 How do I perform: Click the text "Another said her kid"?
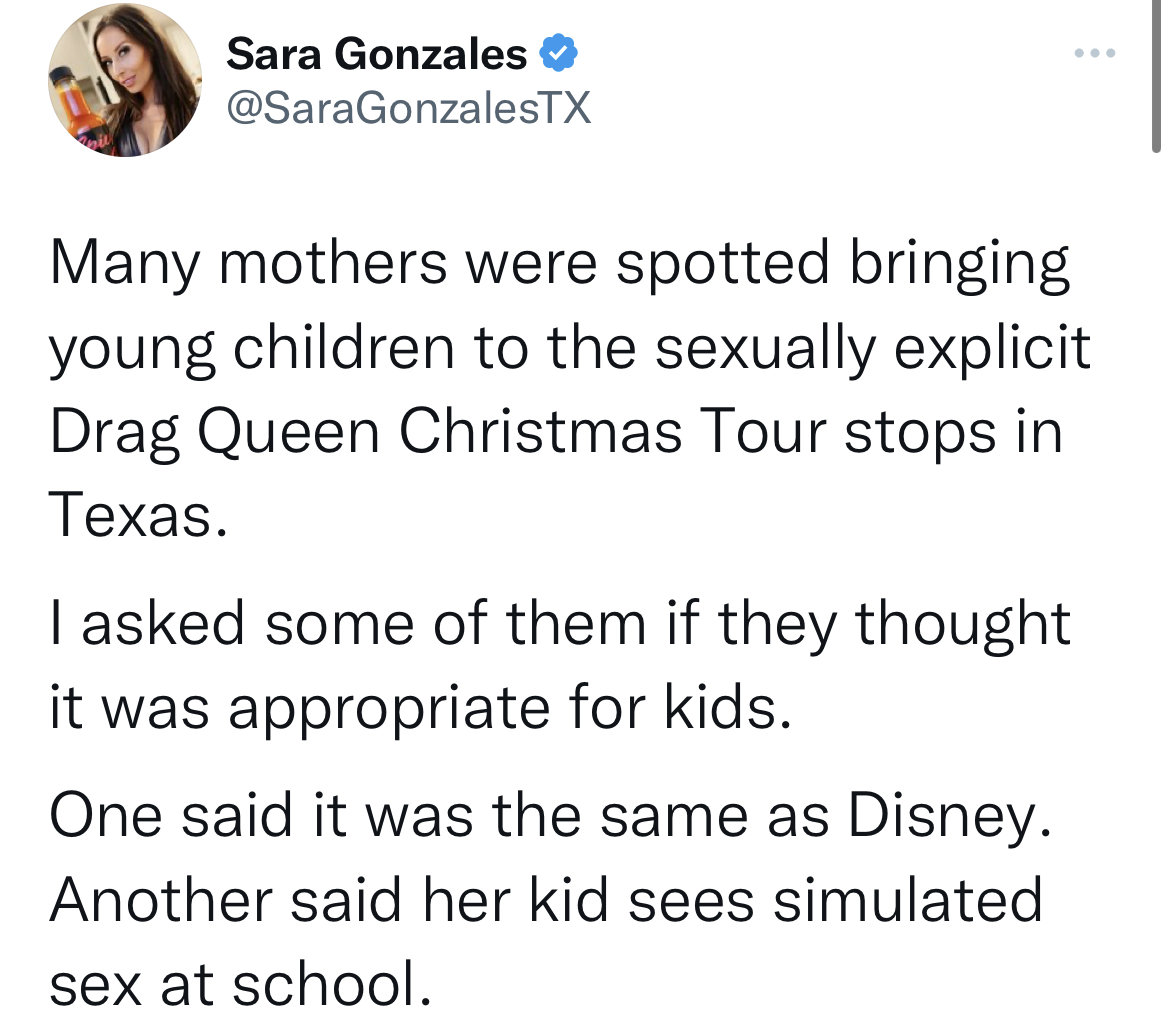click(329, 900)
